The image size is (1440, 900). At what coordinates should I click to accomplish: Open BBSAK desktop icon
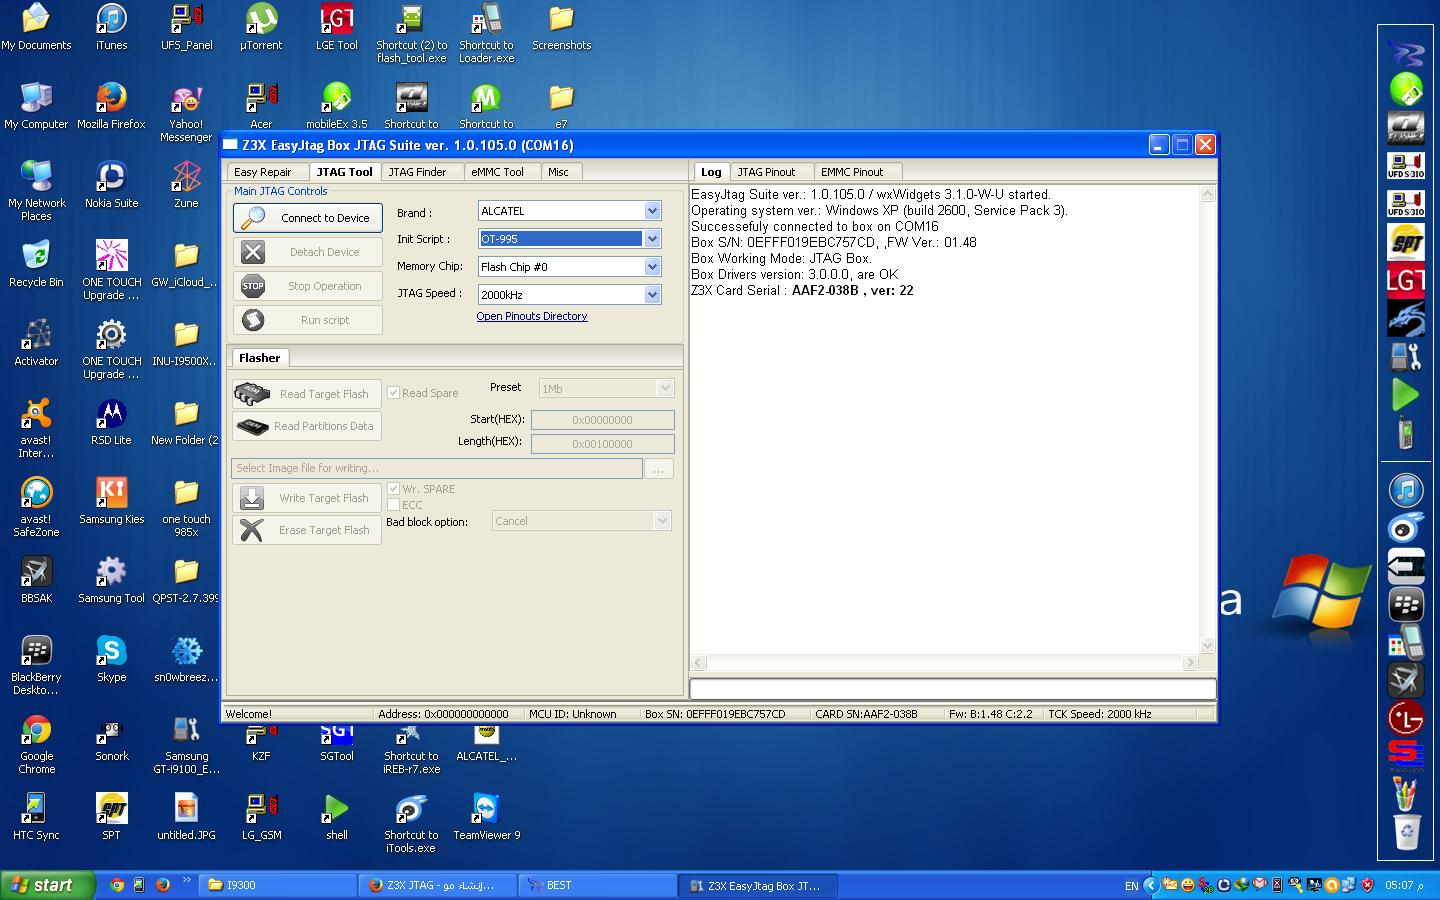(36, 581)
